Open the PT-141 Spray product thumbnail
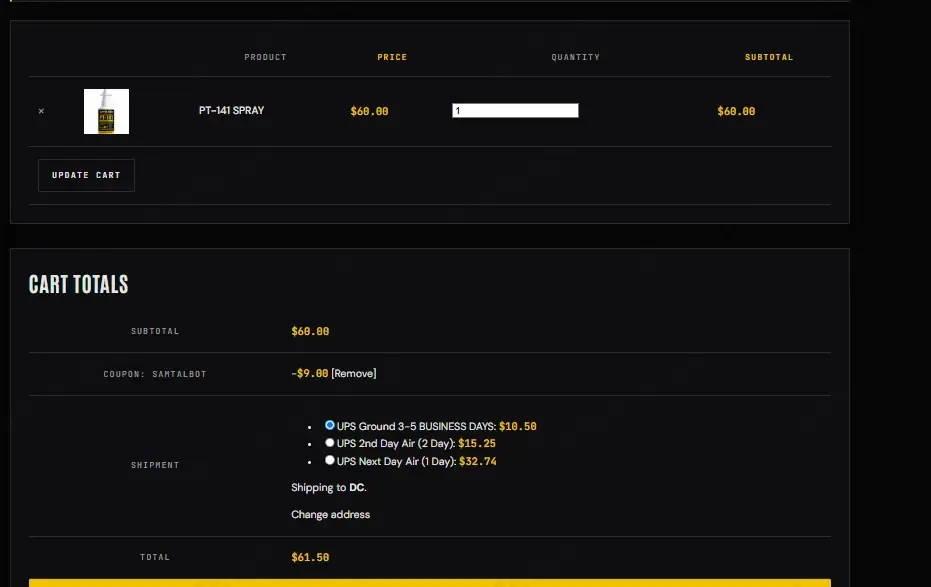 [106, 112]
